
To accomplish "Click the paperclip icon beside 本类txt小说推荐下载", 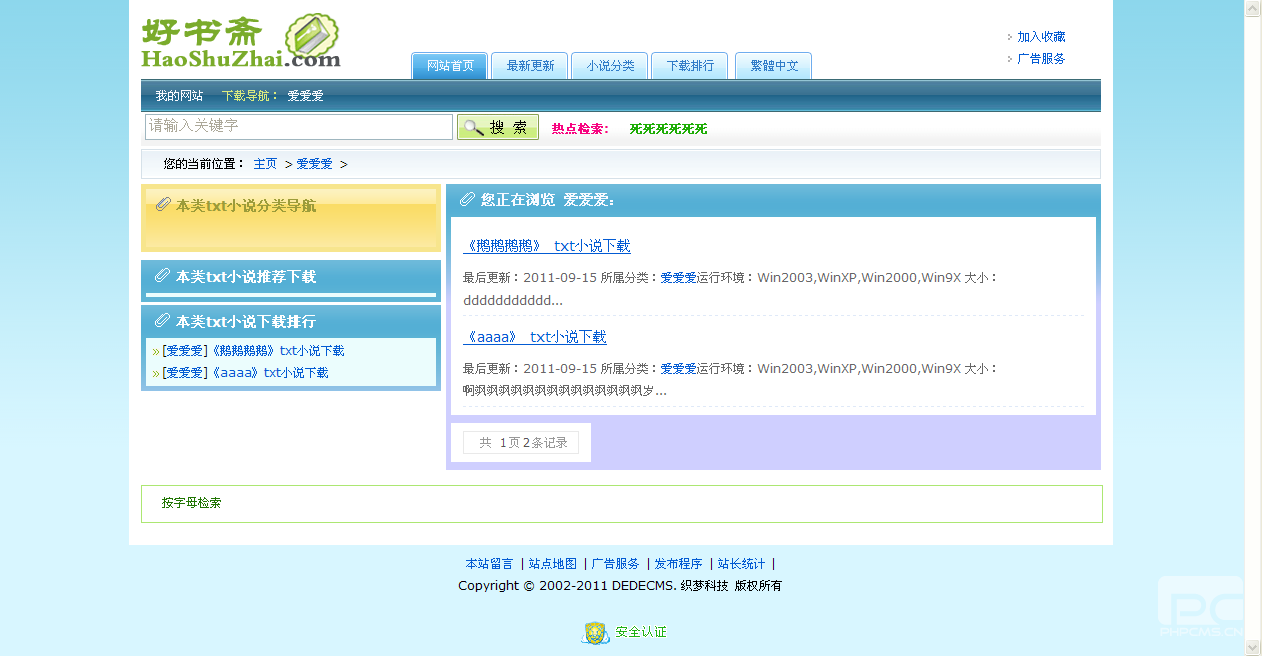I will tap(163, 275).
